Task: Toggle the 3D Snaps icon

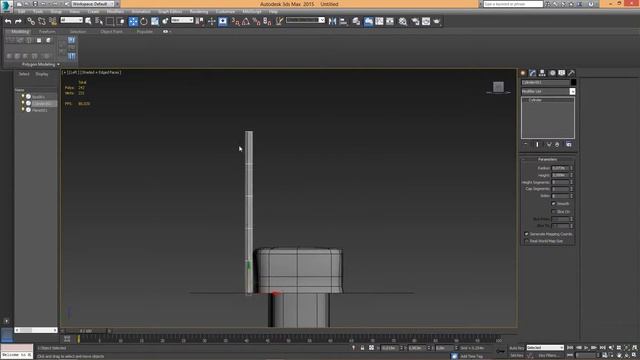Action: 235,21
